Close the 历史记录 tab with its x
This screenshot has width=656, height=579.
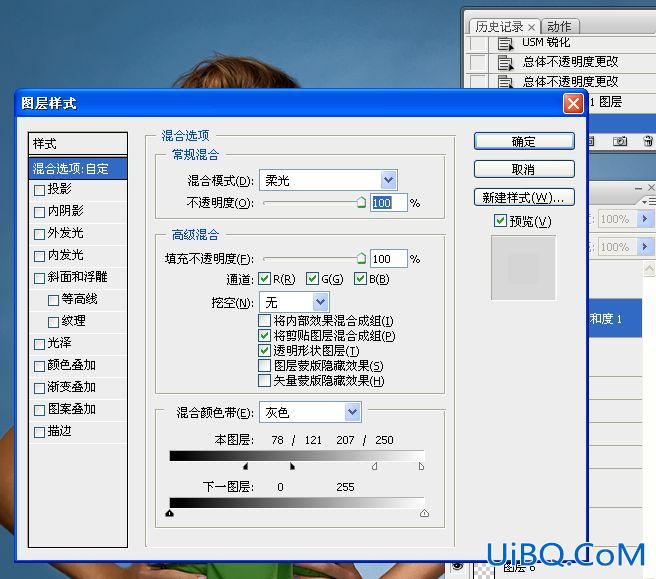[x=531, y=28]
